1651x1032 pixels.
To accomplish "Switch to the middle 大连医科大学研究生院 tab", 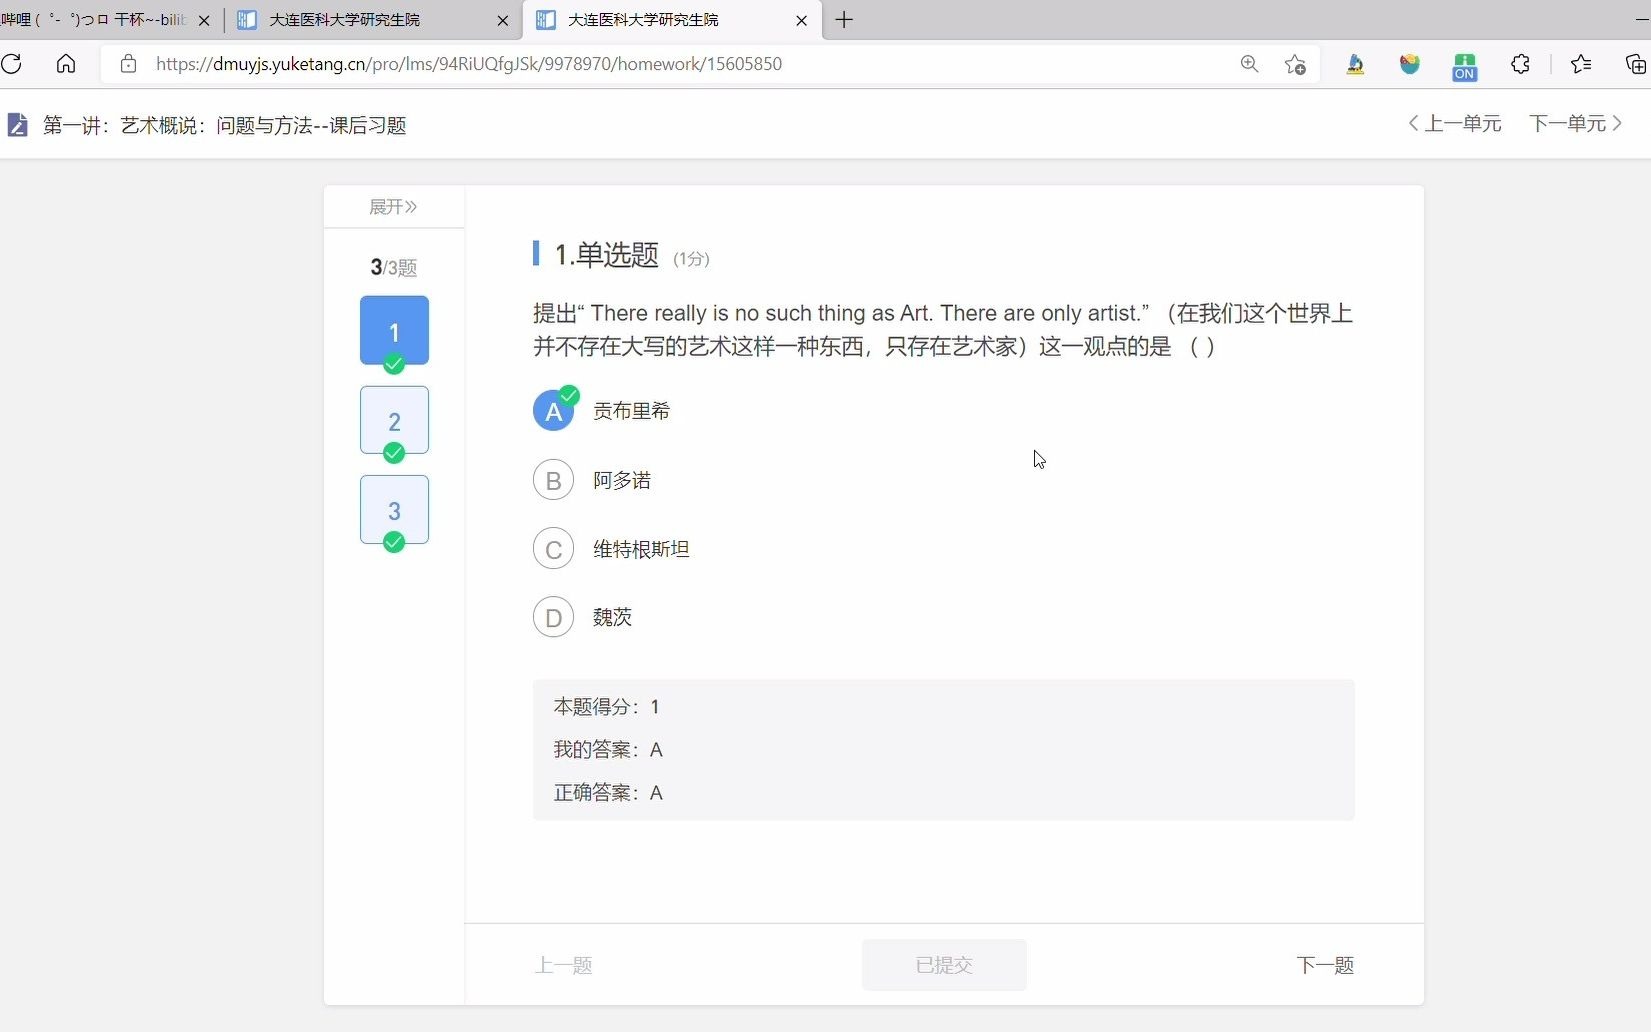I will pos(373,20).
